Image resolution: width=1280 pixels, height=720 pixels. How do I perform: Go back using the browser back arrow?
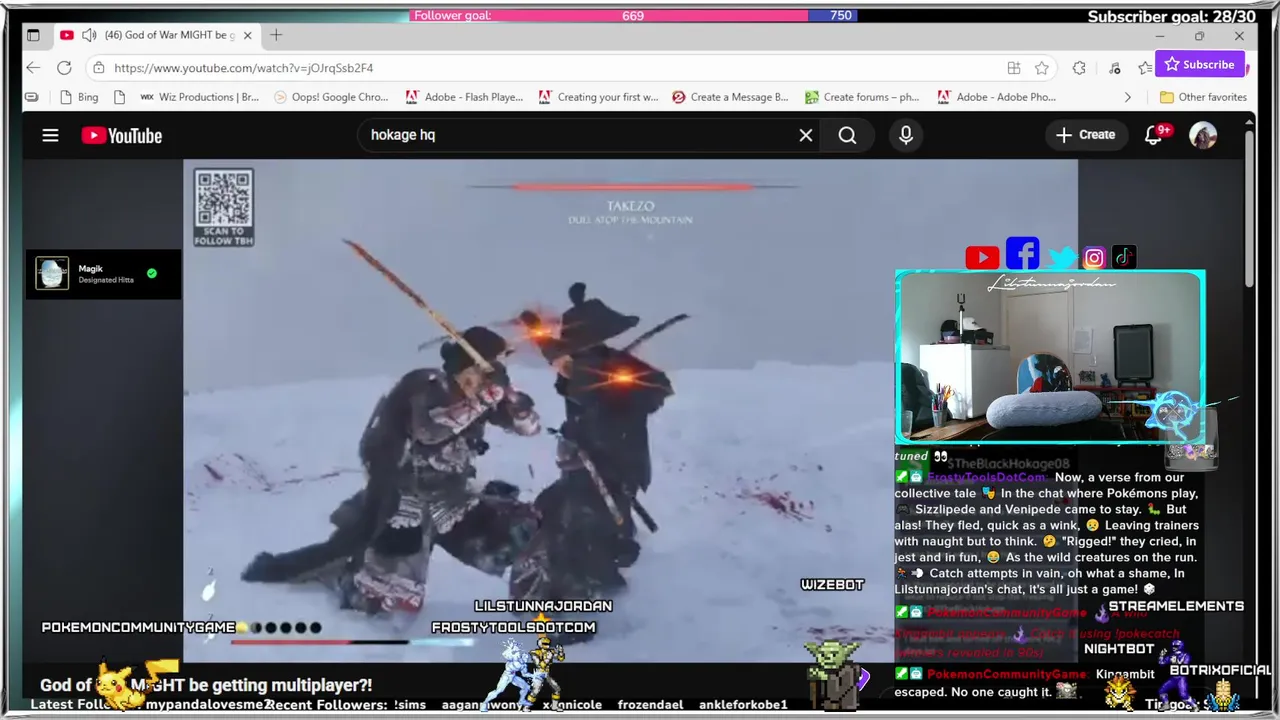[33, 67]
